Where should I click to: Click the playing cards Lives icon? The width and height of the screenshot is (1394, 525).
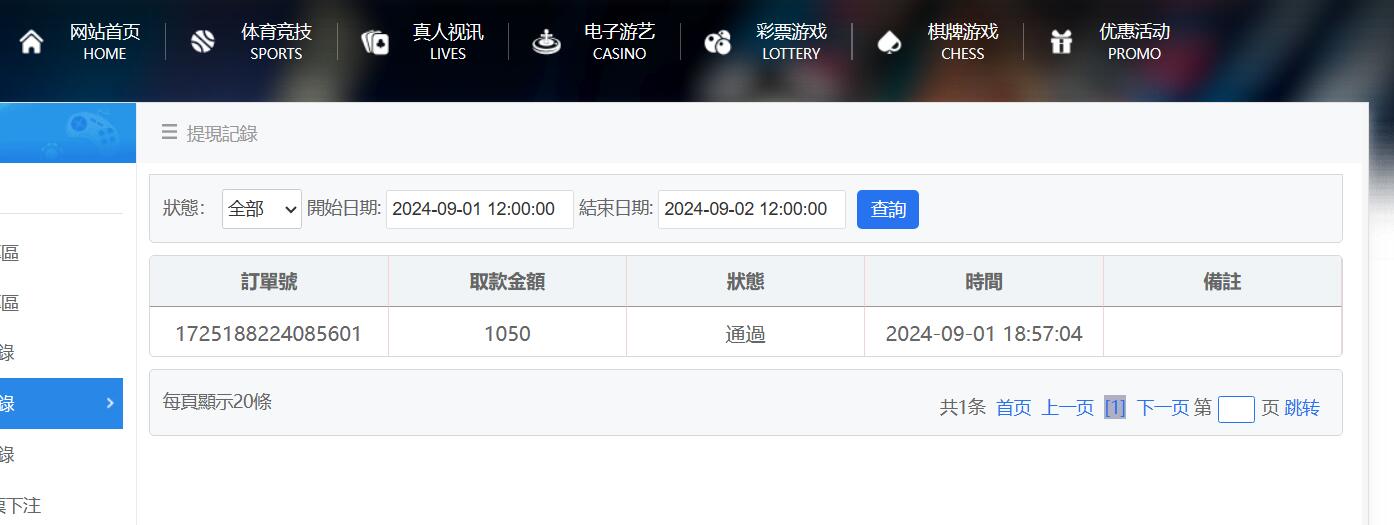tap(375, 42)
